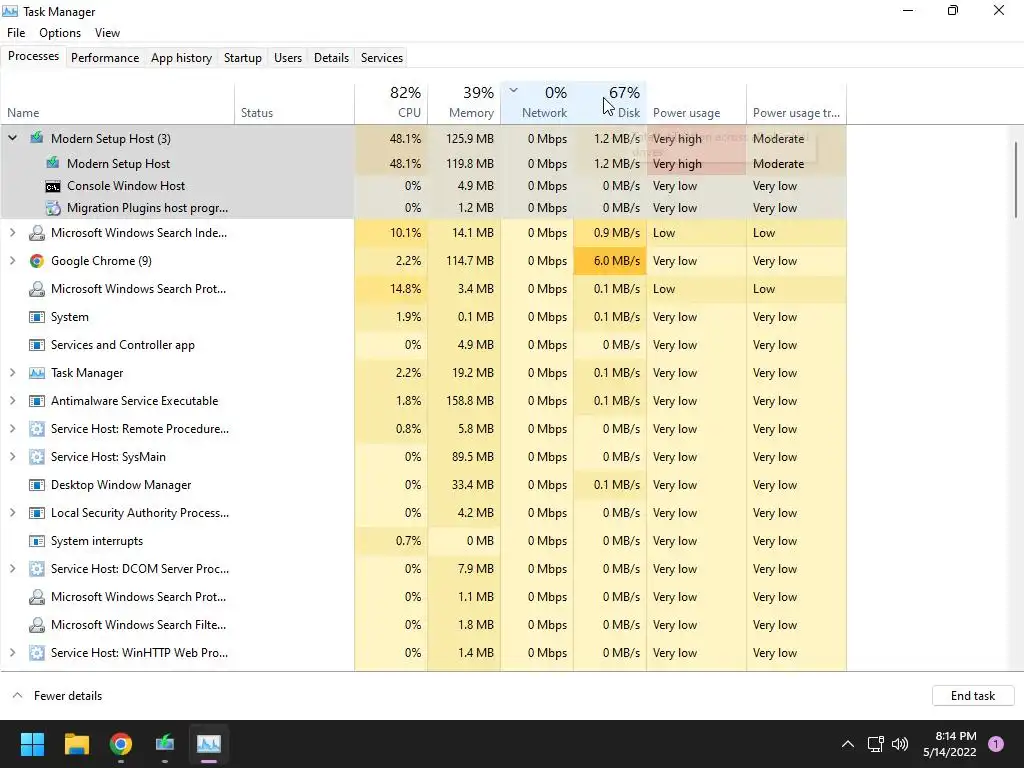Click Fewer details to collapse view

point(57,696)
